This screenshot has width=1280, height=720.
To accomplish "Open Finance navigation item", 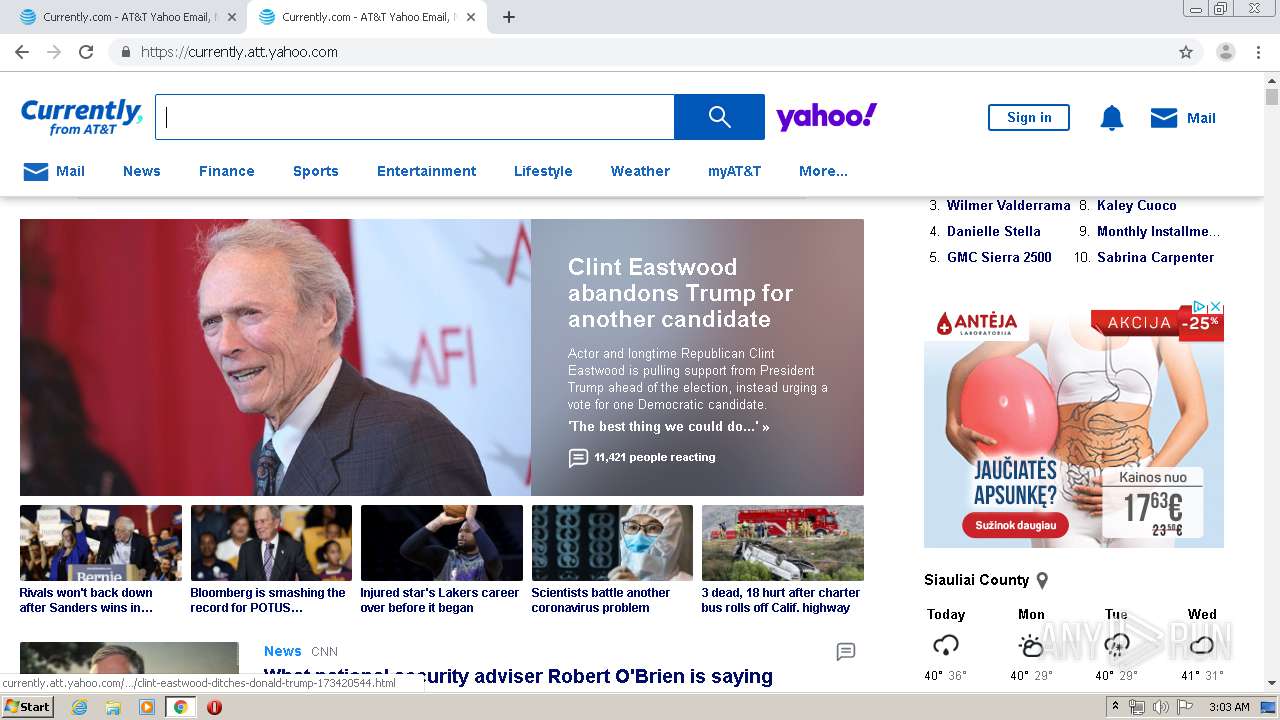I will [x=227, y=171].
